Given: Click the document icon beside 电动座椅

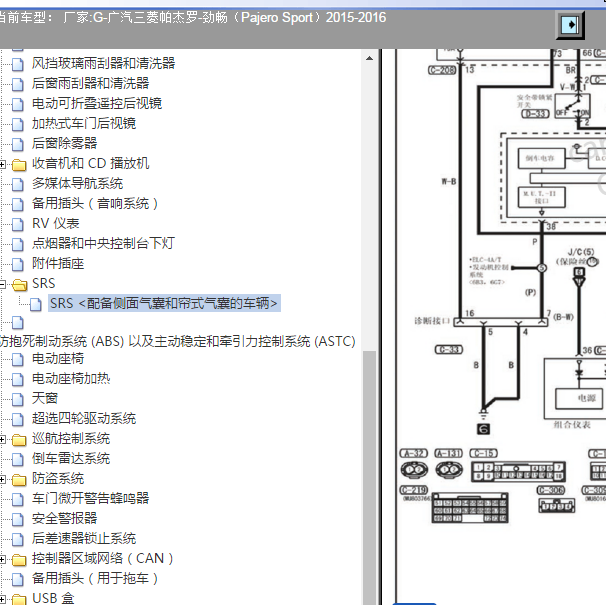Looking at the screenshot, I should click(18, 360).
